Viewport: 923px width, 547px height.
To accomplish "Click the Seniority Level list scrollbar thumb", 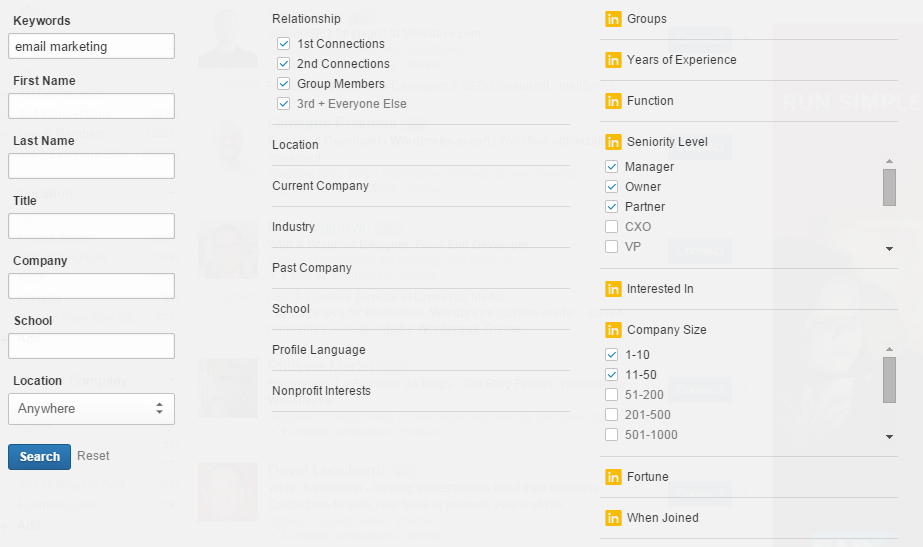I will click(889, 187).
